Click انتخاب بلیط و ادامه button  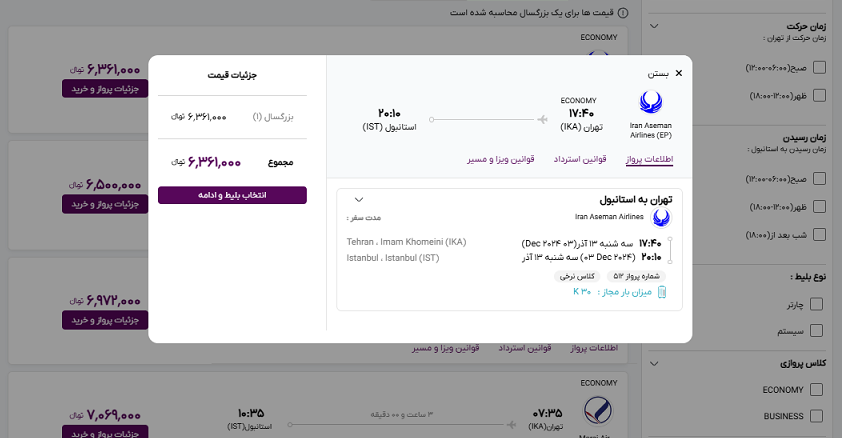232,195
